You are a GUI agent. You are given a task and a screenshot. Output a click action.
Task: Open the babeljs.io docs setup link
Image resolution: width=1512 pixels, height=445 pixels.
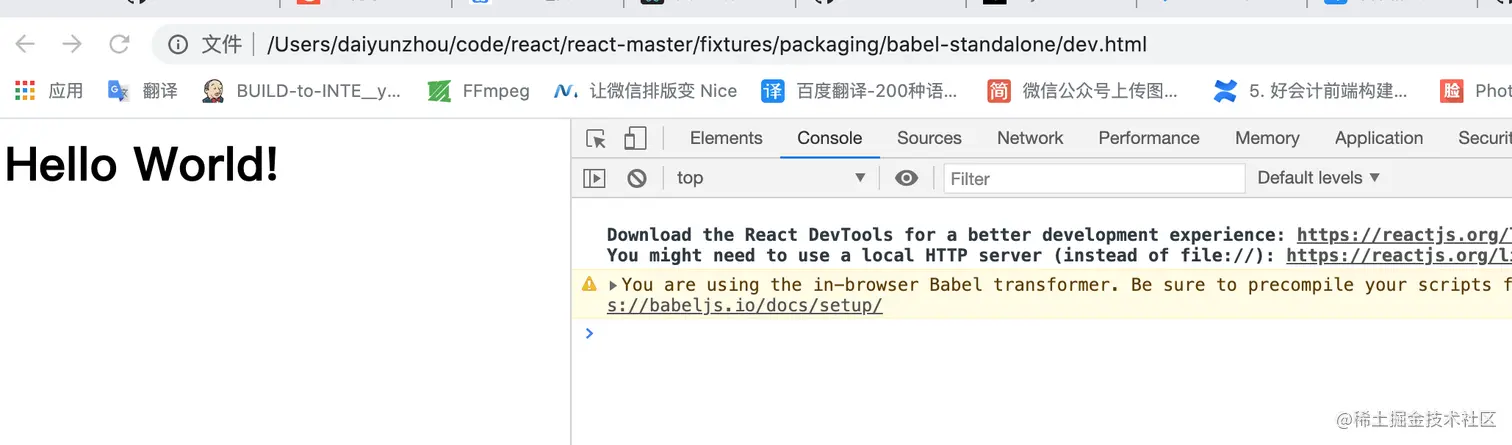click(745, 306)
